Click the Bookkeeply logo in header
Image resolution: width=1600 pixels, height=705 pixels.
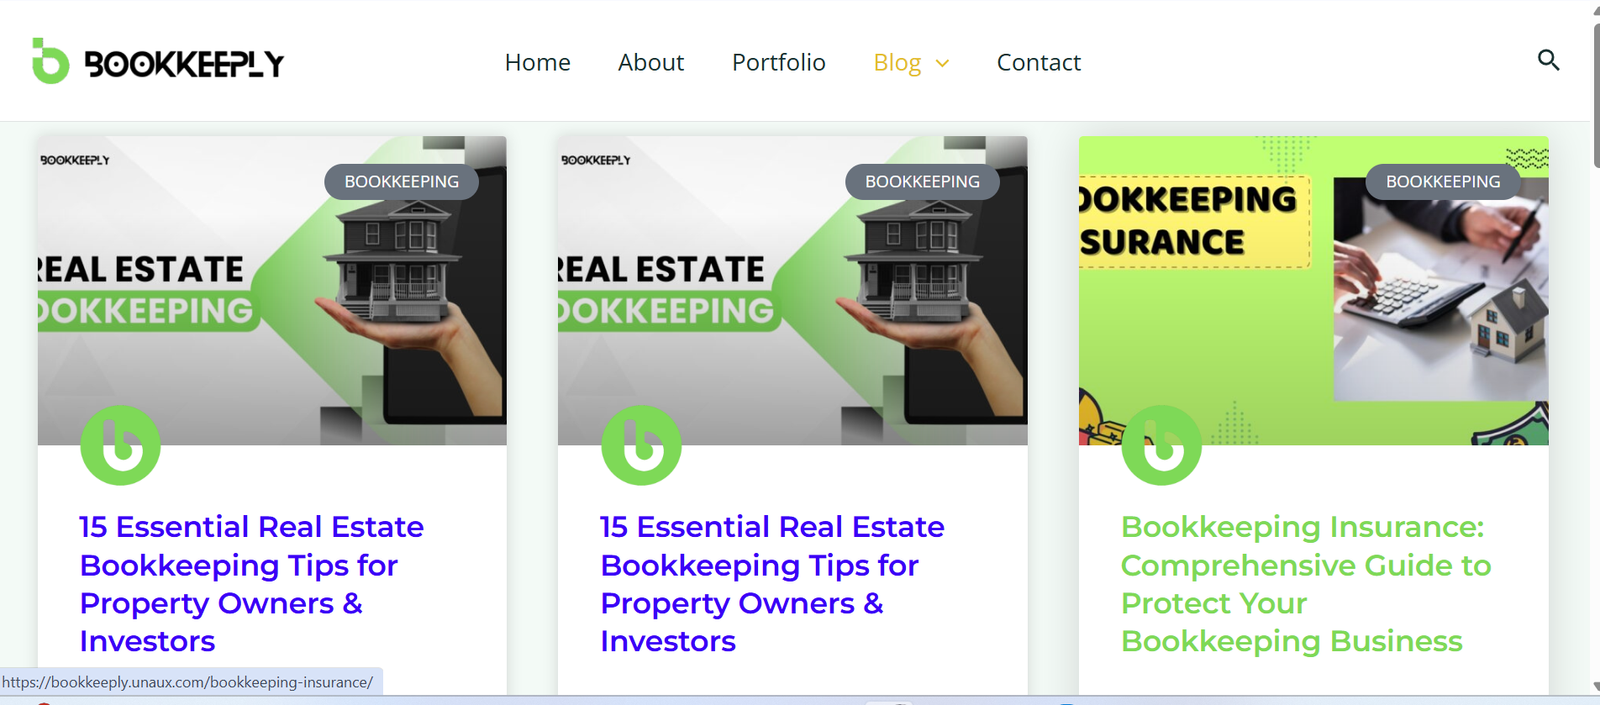[x=158, y=62]
